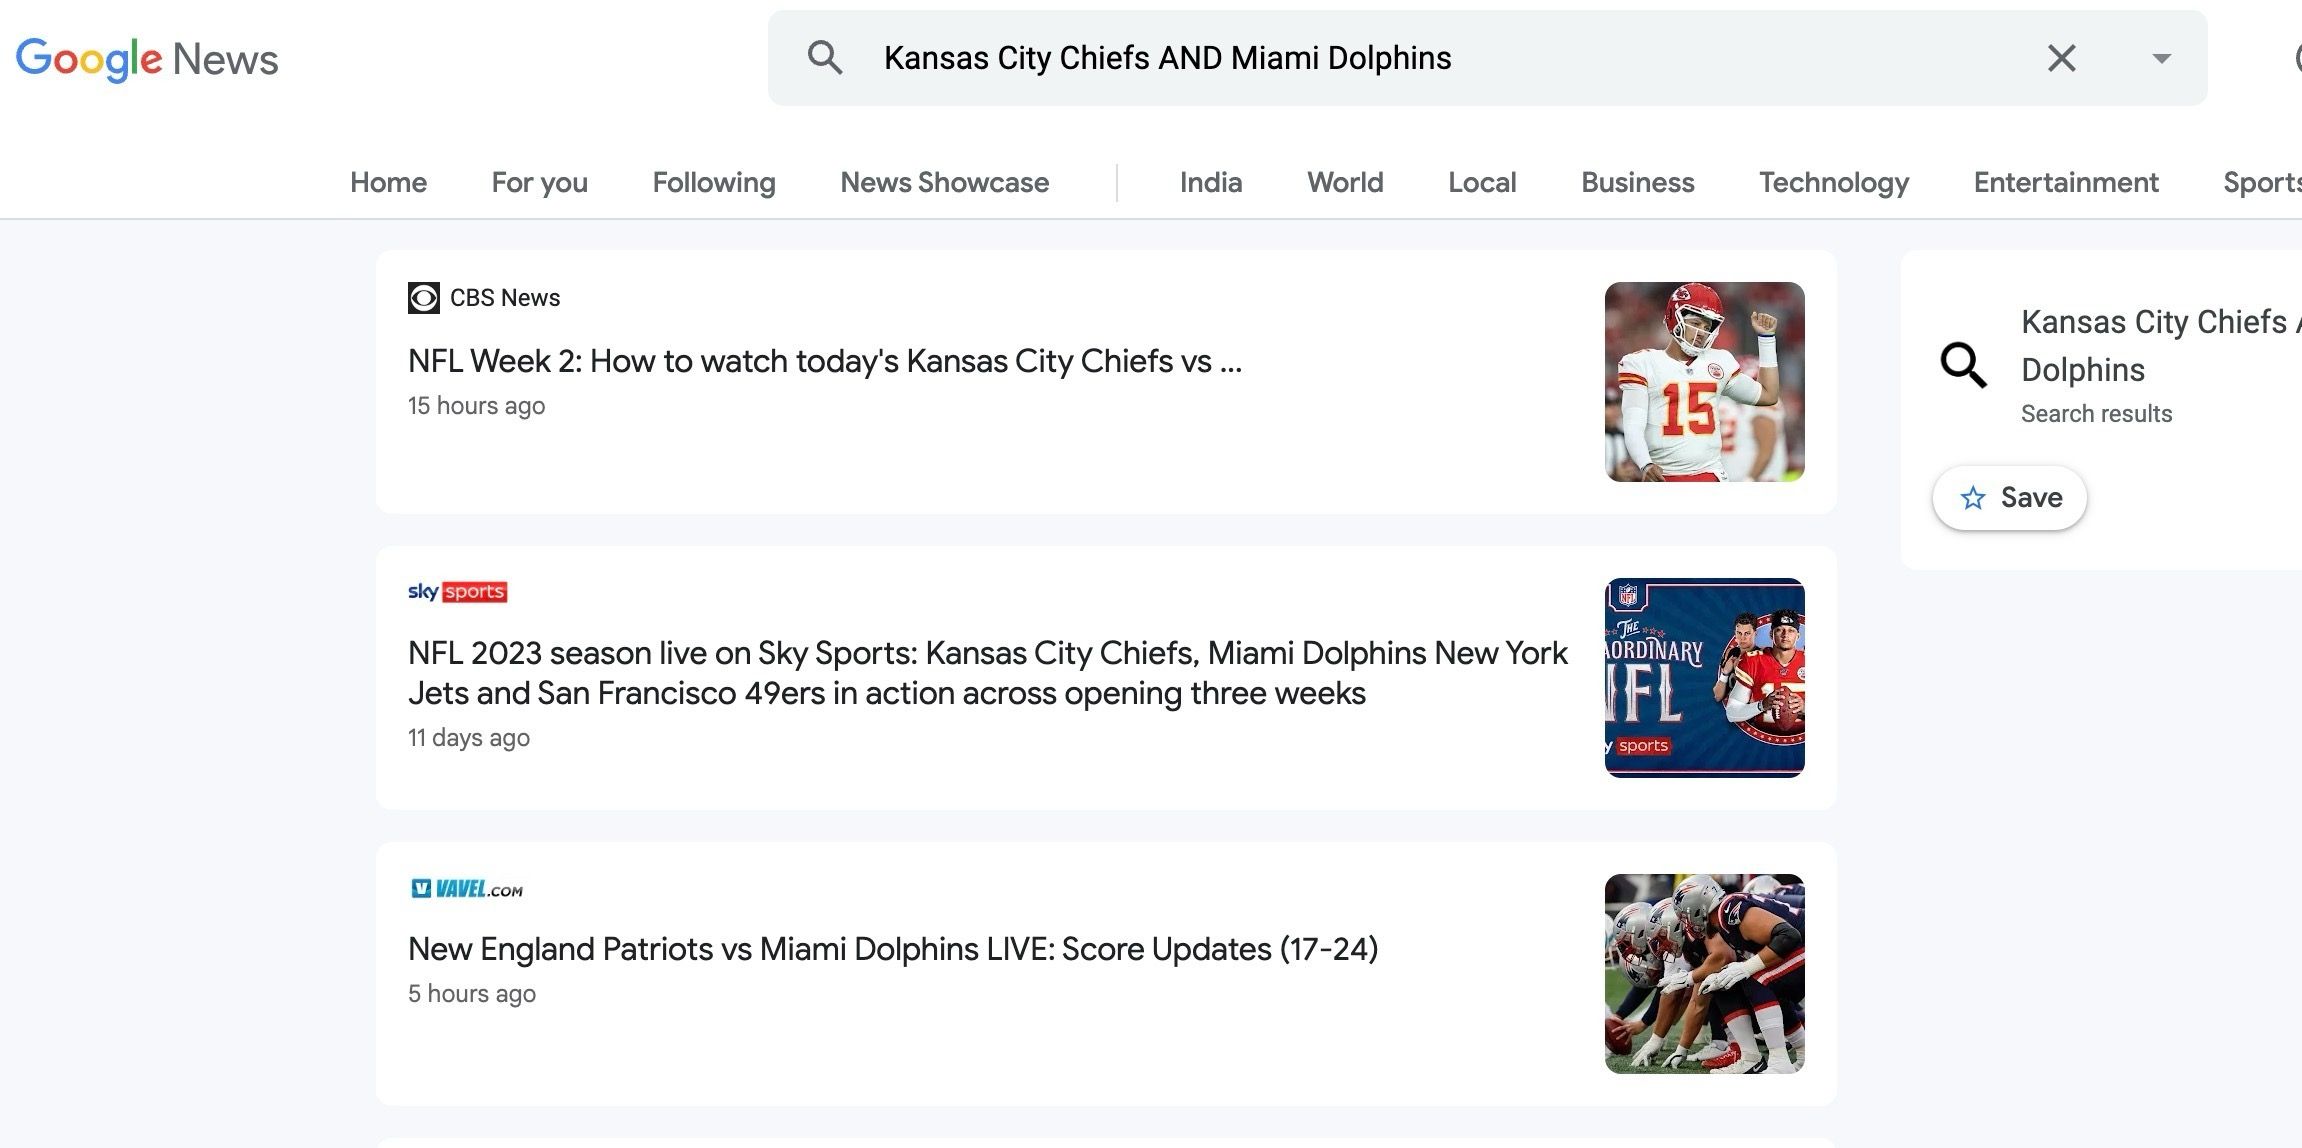This screenshot has height=1148, width=2302.
Task: Open the NFL 2023 season live on Sky Sports article
Action: [x=988, y=673]
